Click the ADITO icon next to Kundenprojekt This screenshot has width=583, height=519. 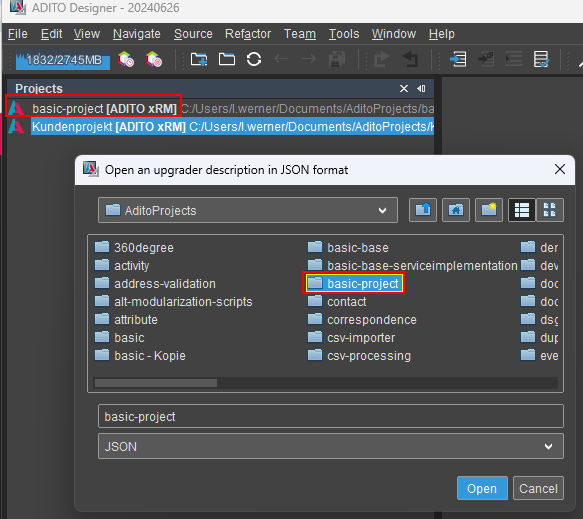(16, 127)
